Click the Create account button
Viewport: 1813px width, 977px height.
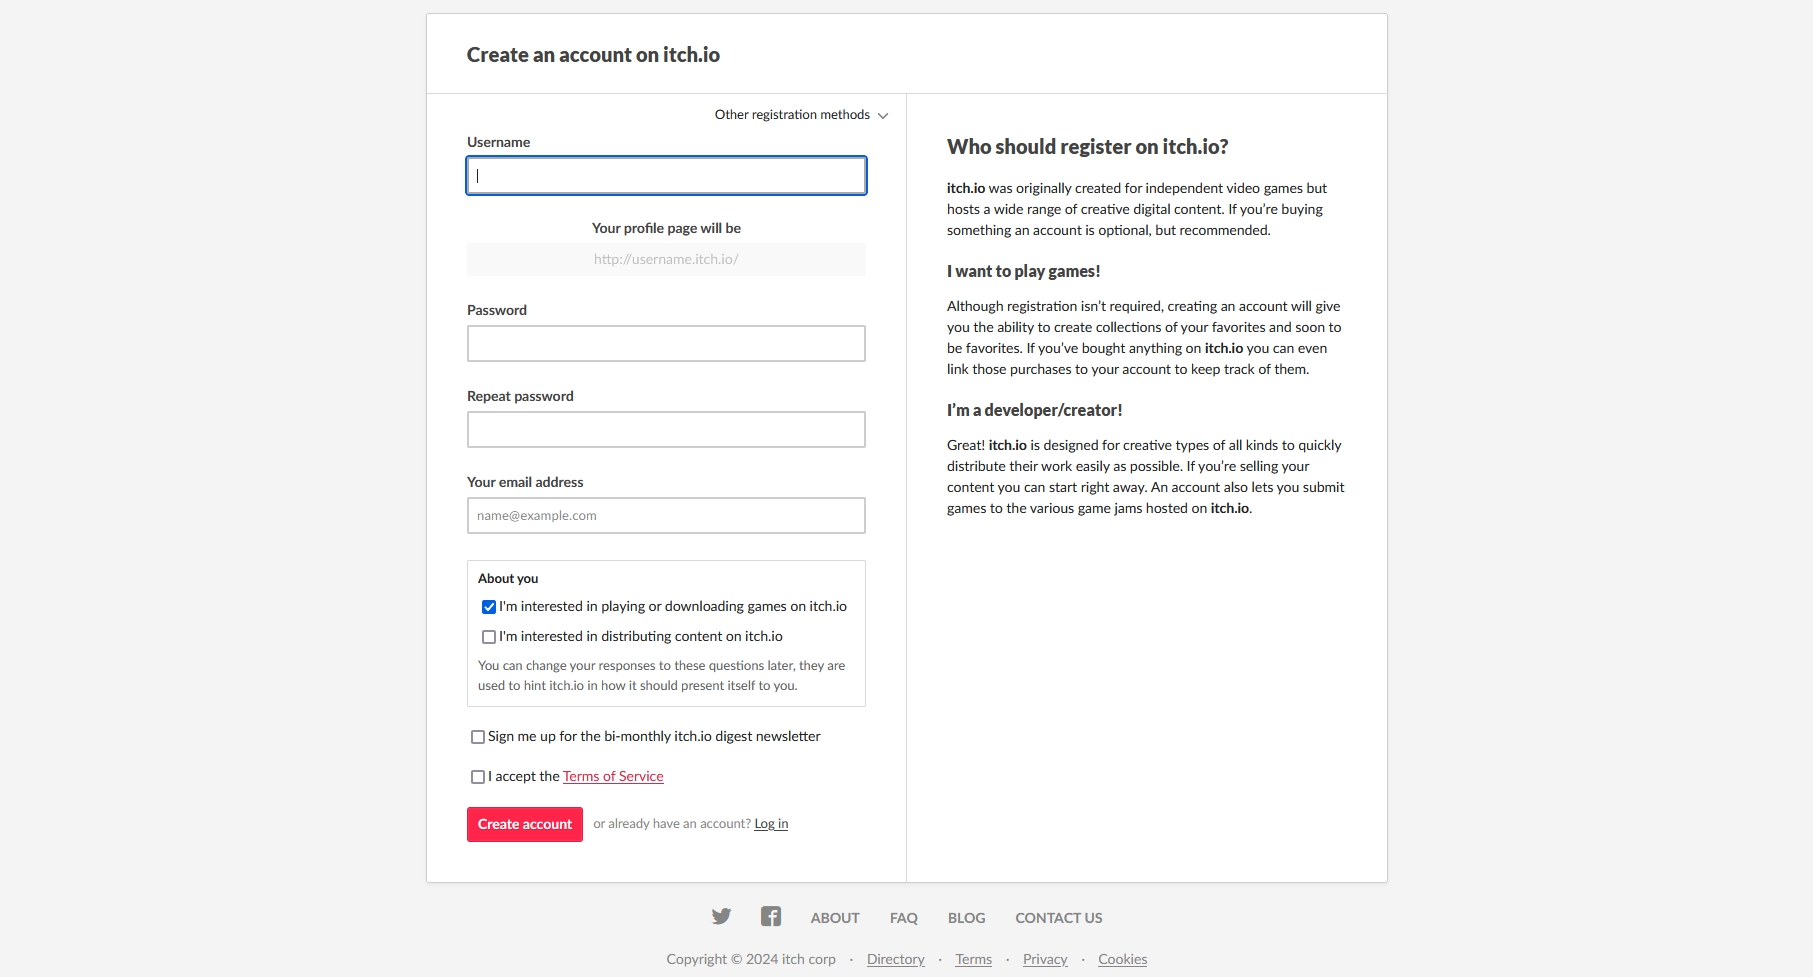525,824
